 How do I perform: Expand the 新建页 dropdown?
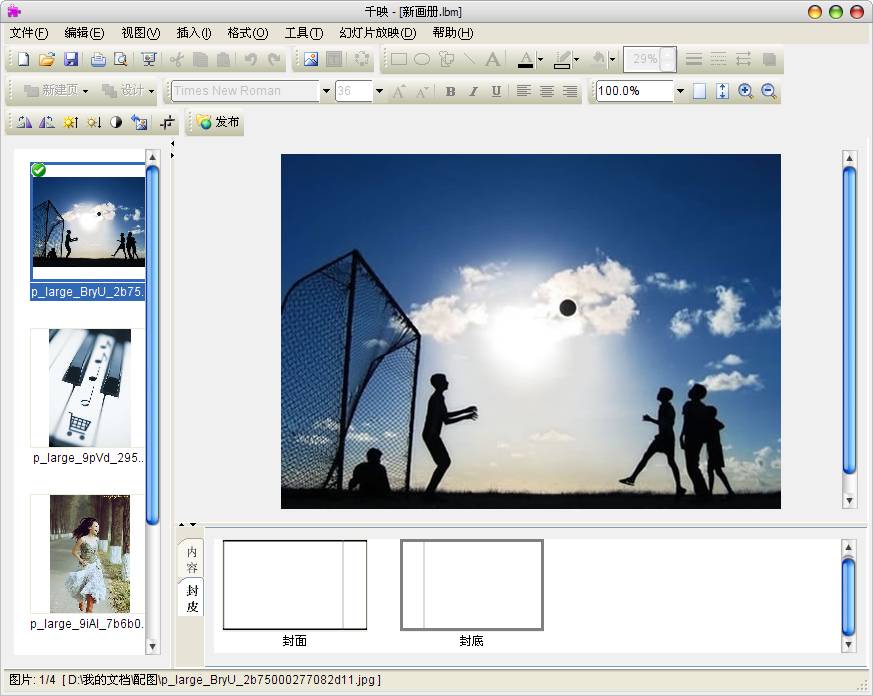pos(85,91)
